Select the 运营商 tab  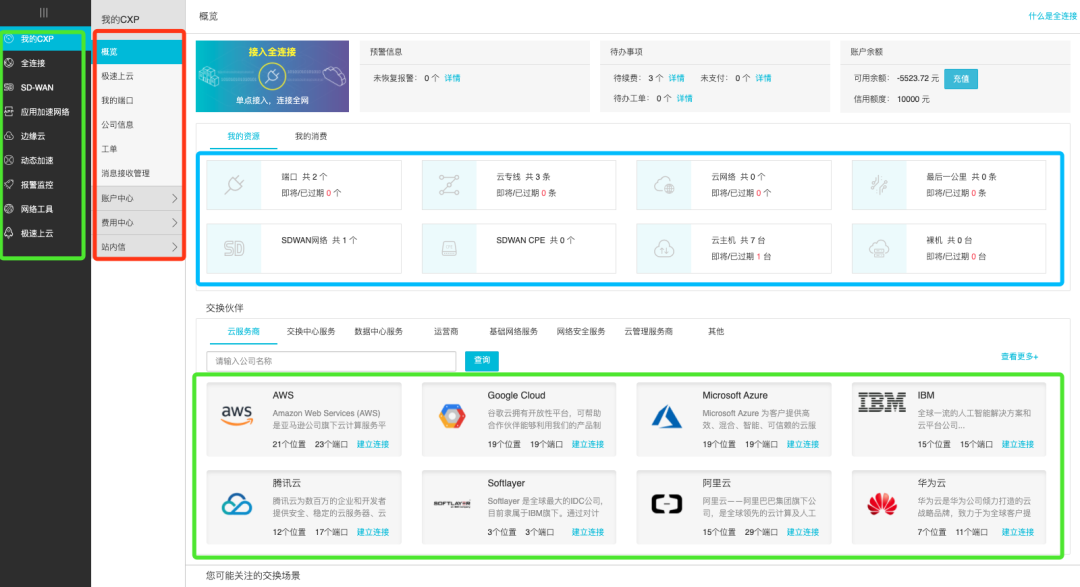coord(446,331)
